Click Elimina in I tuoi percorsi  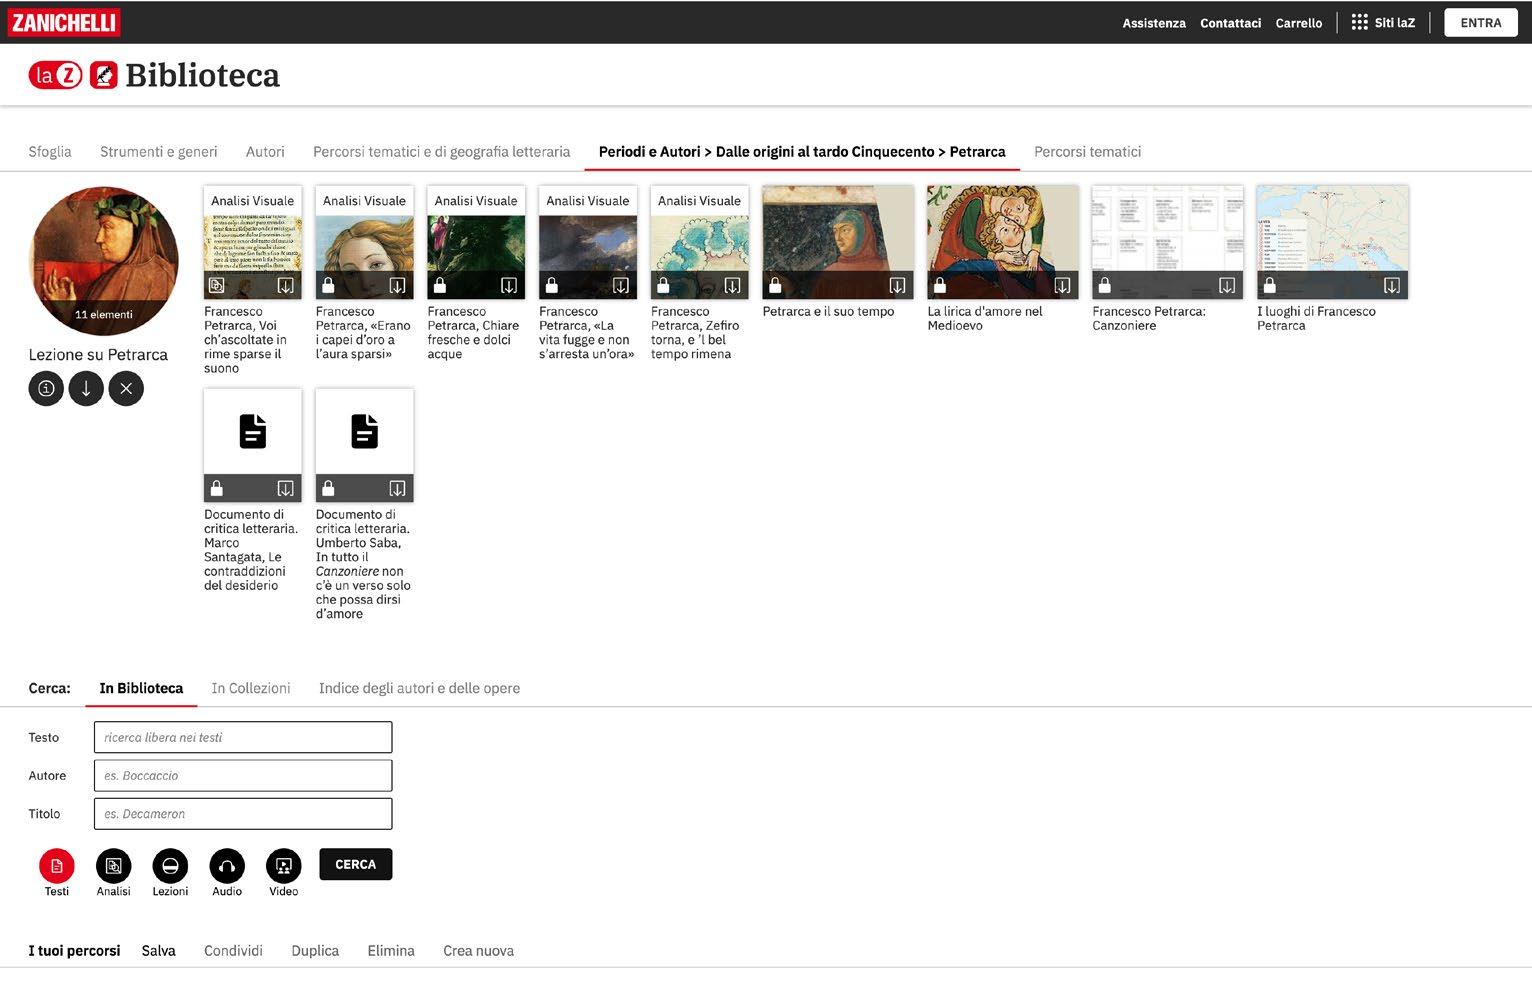click(x=391, y=951)
